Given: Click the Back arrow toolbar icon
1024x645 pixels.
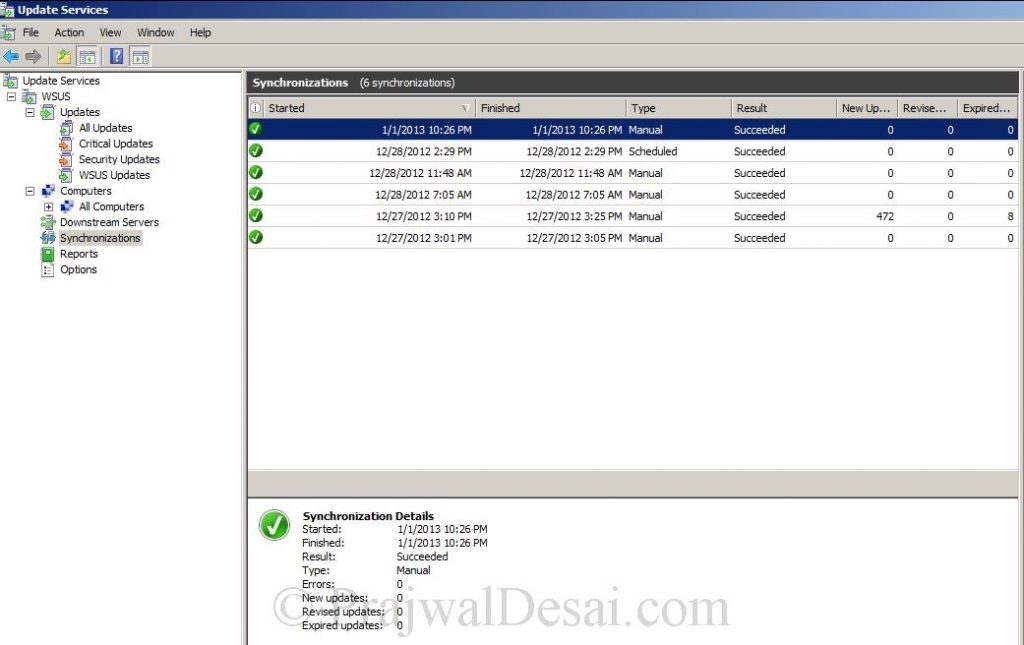Looking at the screenshot, I should [11, 57].
